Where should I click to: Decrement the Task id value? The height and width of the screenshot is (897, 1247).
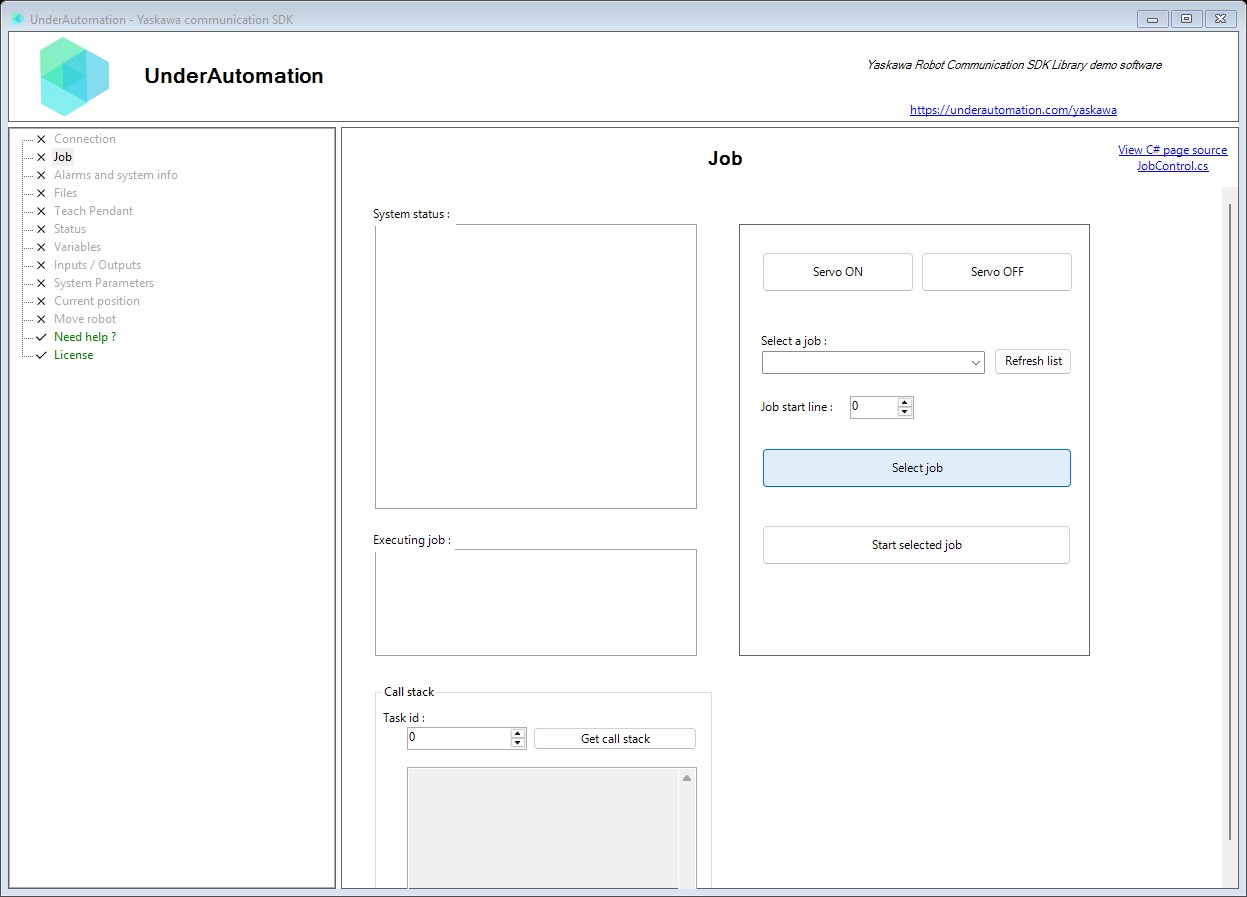point(518,743)
